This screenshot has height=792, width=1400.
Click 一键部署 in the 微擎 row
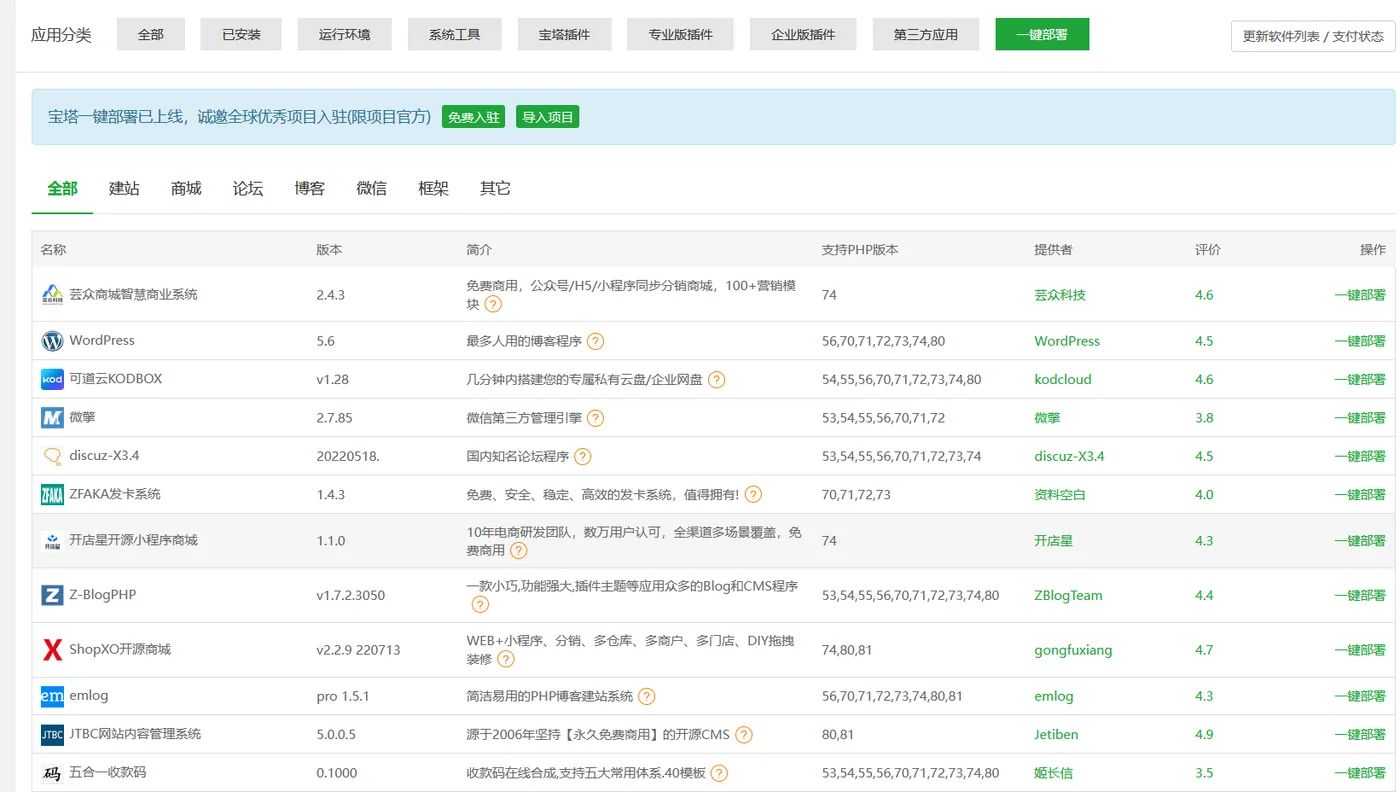(1360, 418)
